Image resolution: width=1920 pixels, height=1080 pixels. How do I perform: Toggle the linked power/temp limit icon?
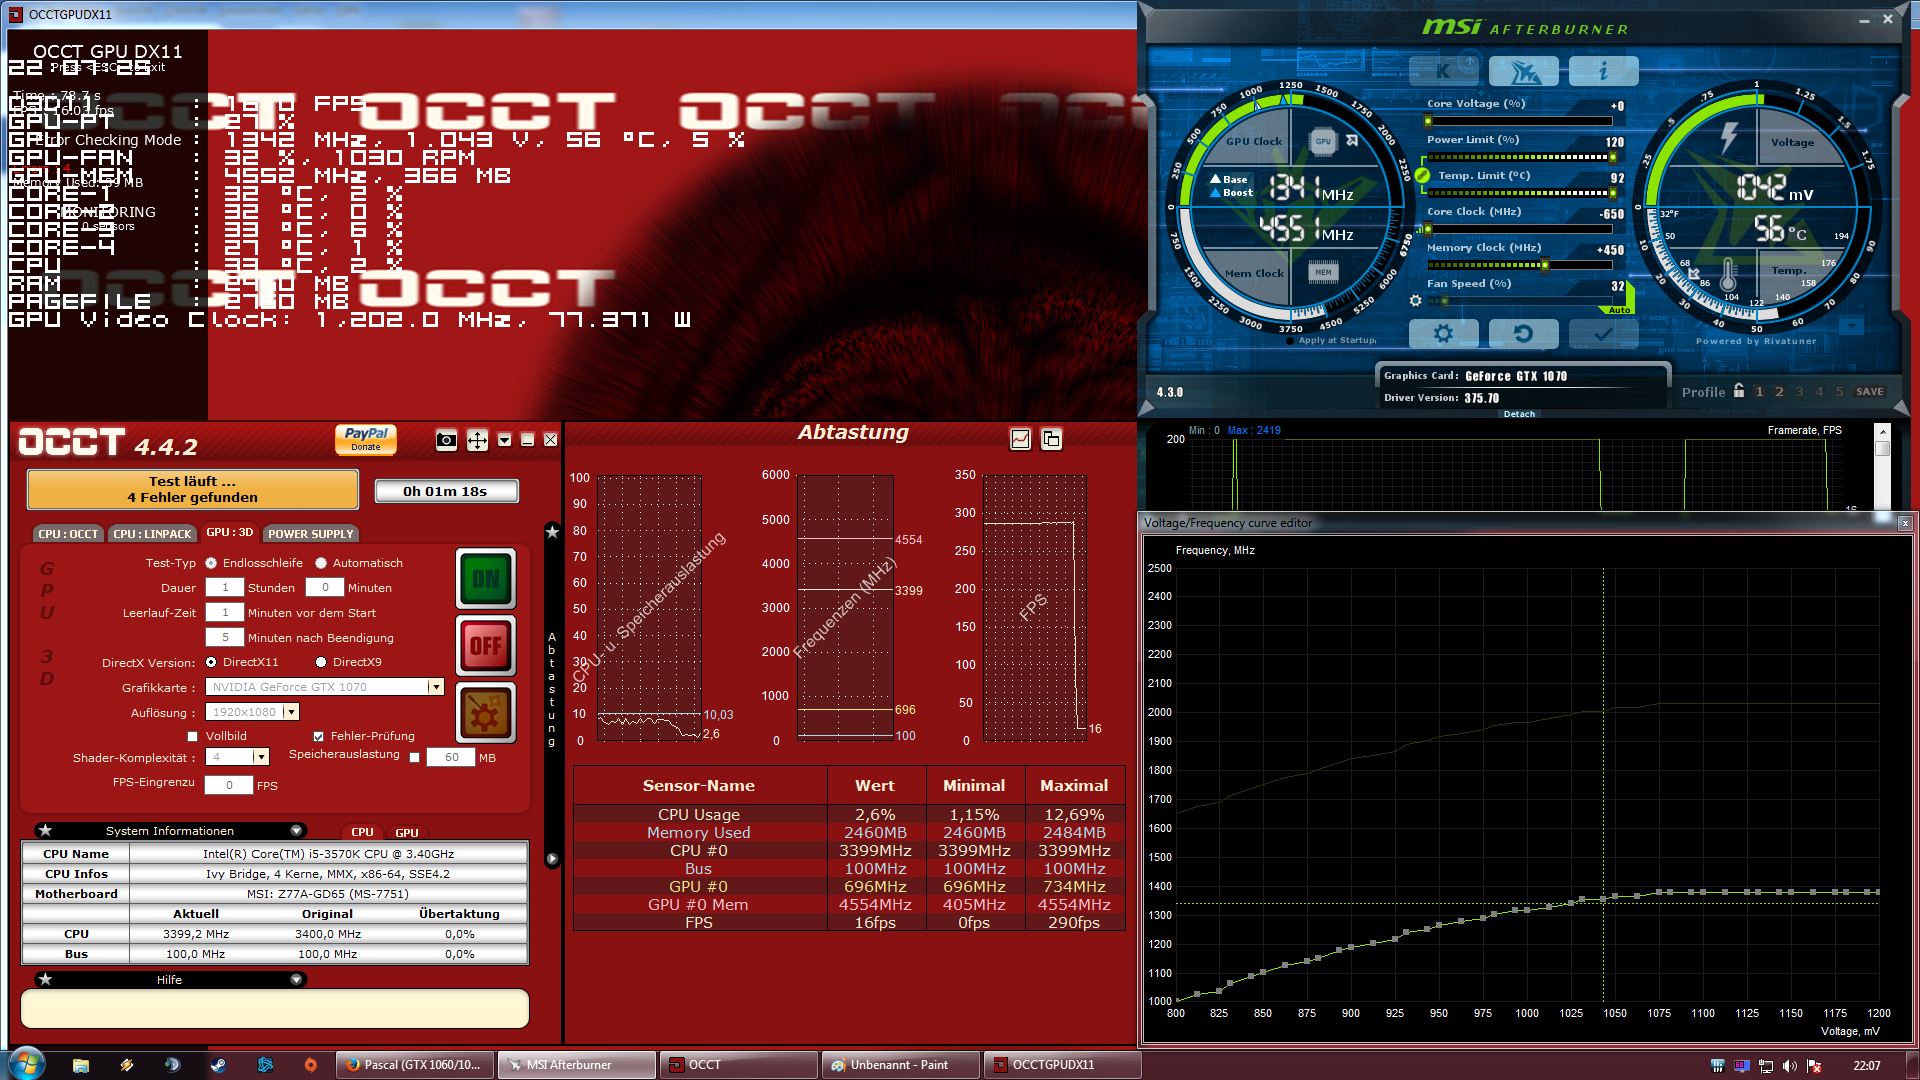(1422, 175)
